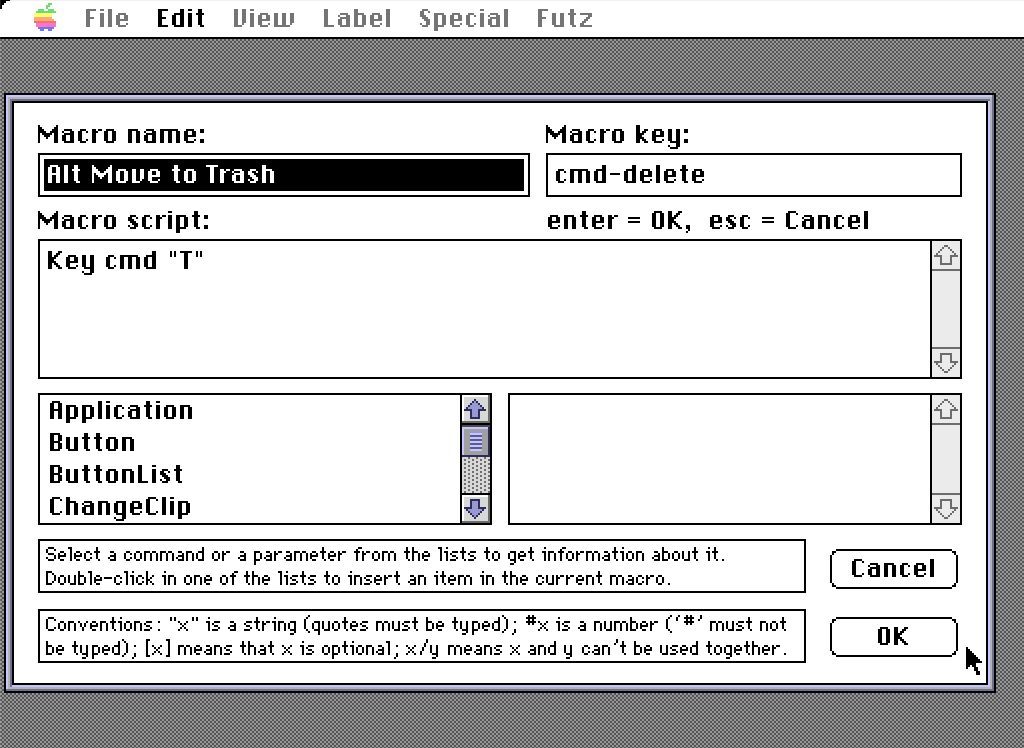This screenshot has height=748, width=1024.
Task: Click the command list scrollbar thumb
Action: click(476, 440)
